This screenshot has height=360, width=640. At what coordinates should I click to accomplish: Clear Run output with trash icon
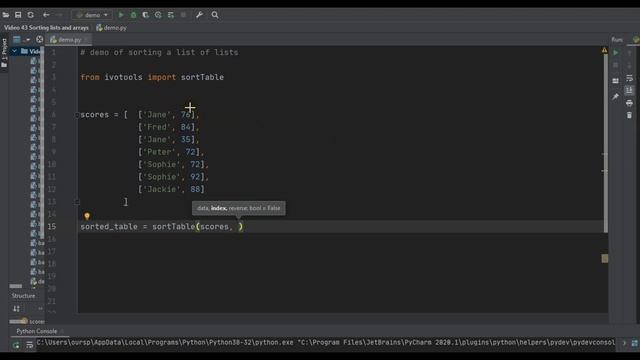629,116
